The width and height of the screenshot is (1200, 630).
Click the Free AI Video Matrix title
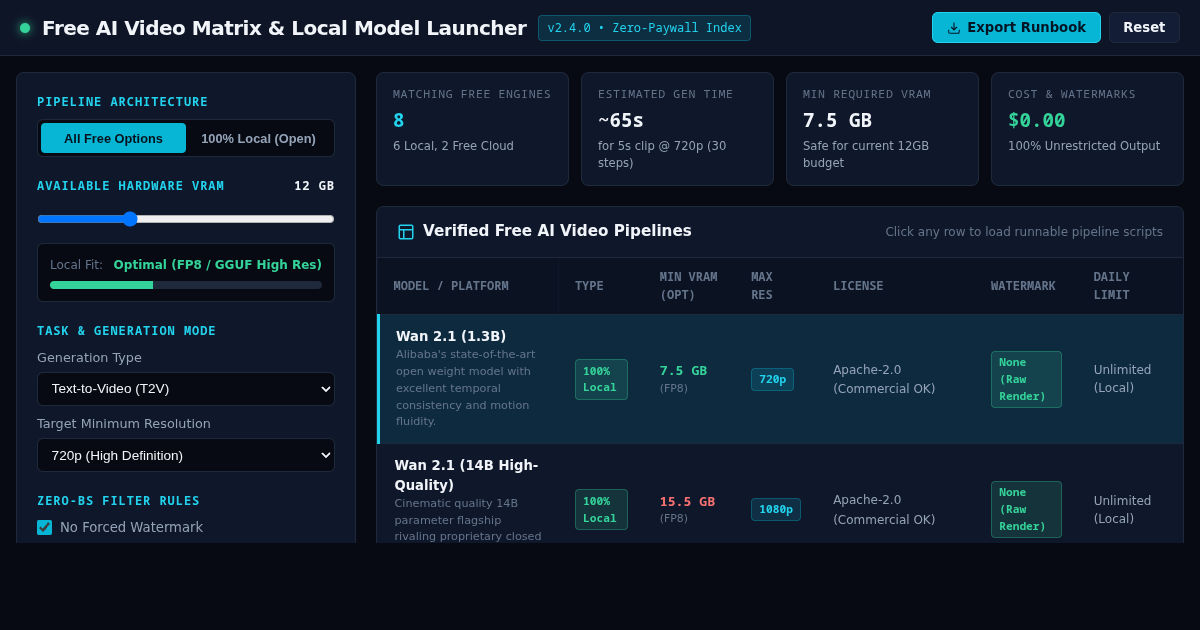pyautogui.click(x=284, y=28)
